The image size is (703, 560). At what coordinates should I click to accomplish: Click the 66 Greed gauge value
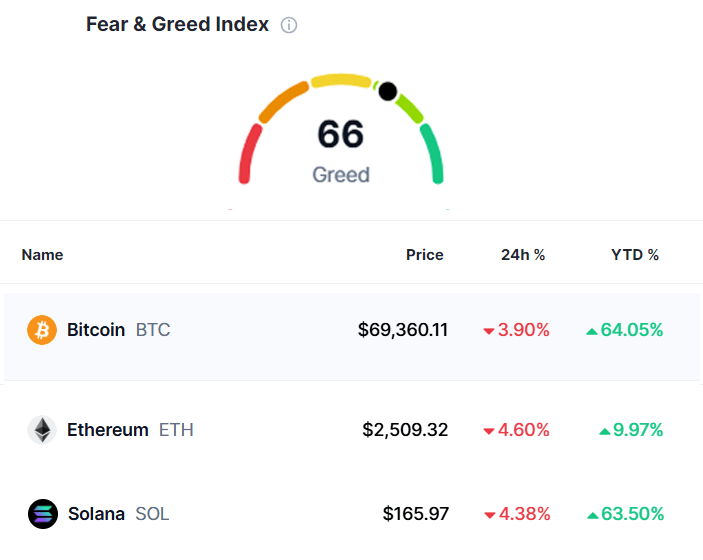pyautogui.click(x=341, y=135)
